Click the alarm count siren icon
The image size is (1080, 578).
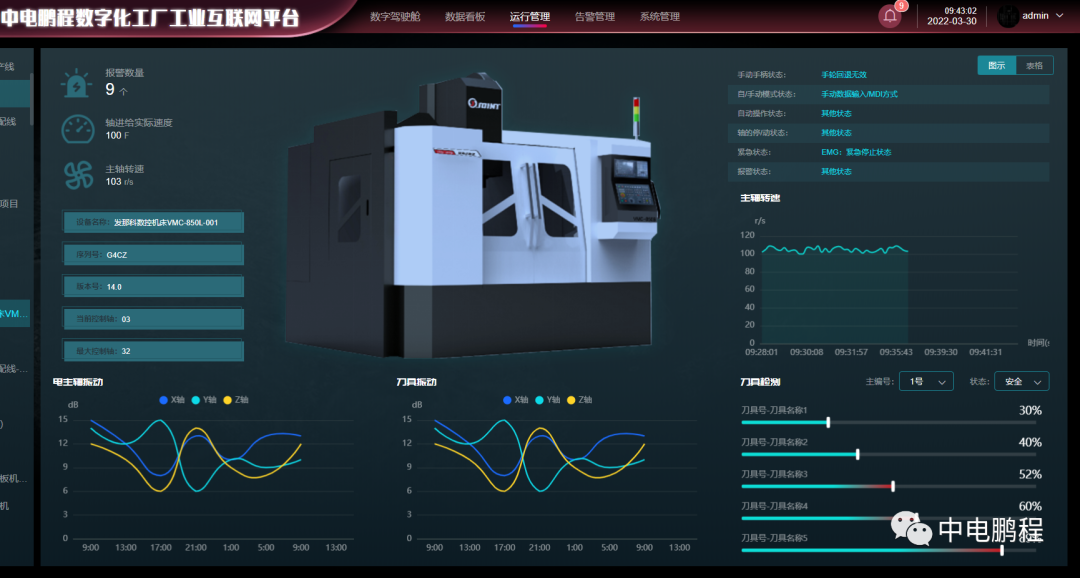(x=77, y=84)
